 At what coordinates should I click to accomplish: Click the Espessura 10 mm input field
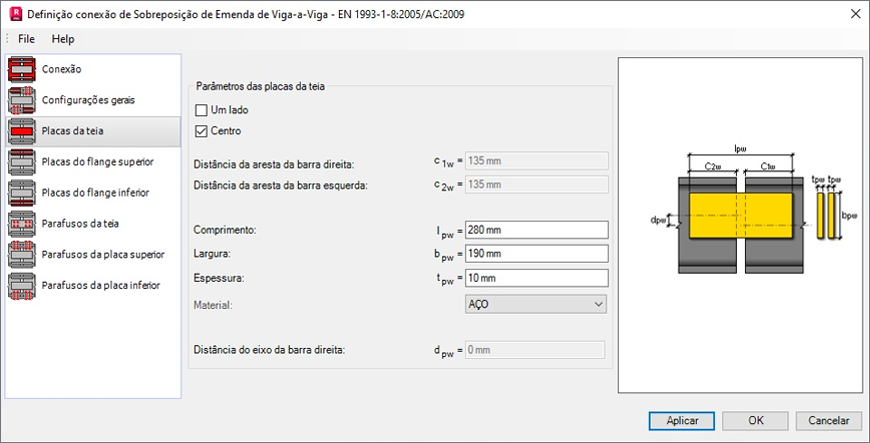(x=537, y=278)
